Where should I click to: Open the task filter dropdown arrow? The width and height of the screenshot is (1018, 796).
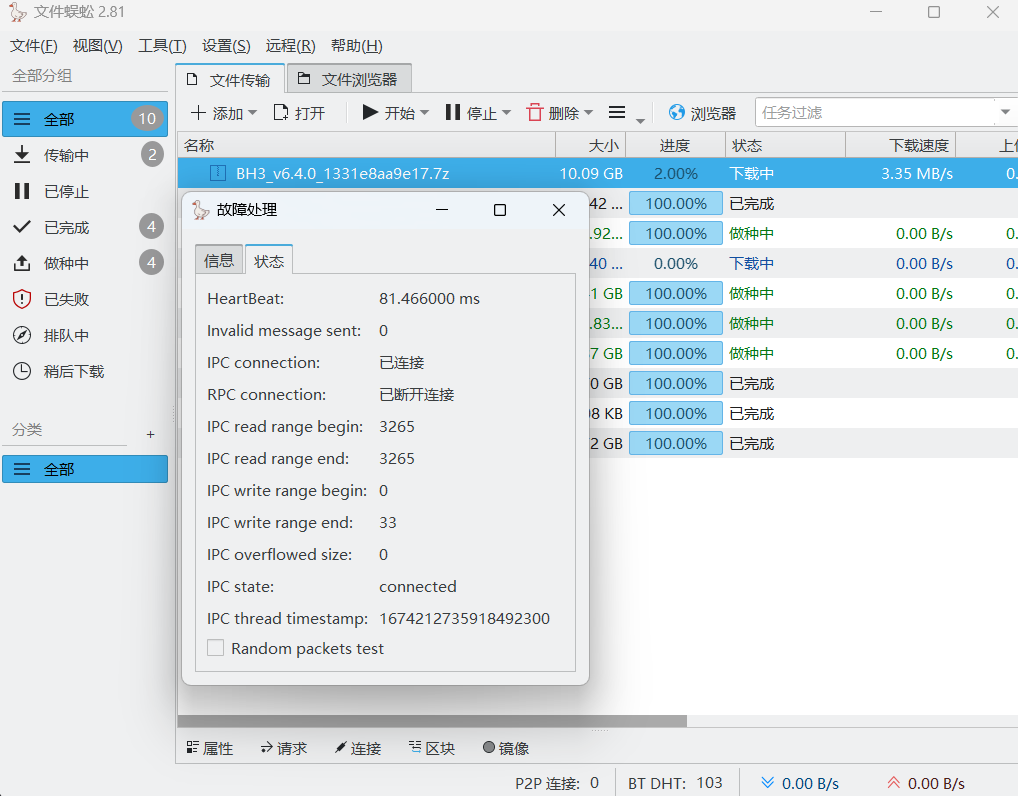(x=1005, y=112)
